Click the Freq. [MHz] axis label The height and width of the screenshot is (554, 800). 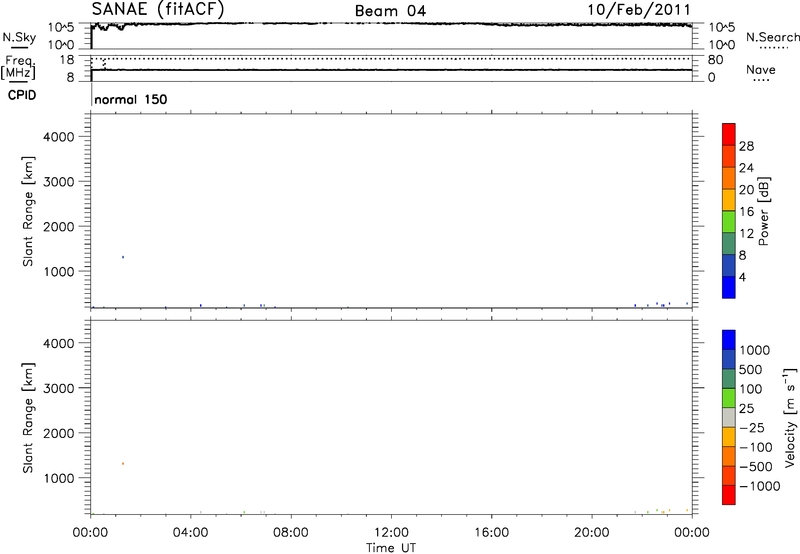click(19, 67)
